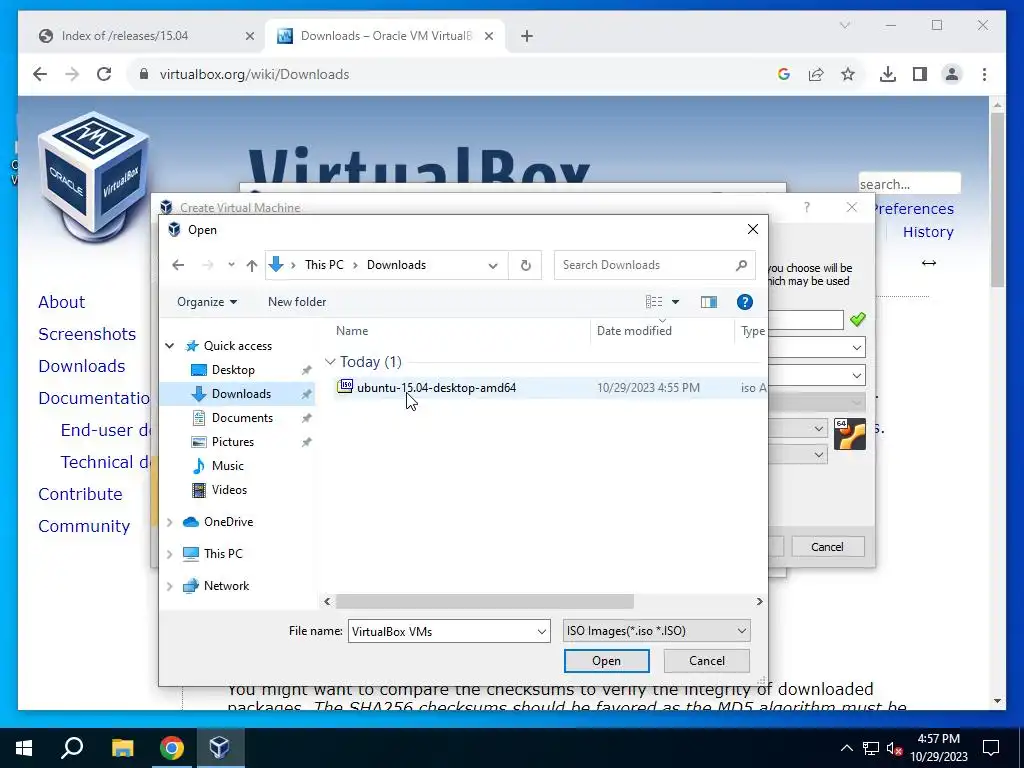Collapse the Today (1) group
The width and height of the screenshot is (1024, 768).
[x=330, y=362]
